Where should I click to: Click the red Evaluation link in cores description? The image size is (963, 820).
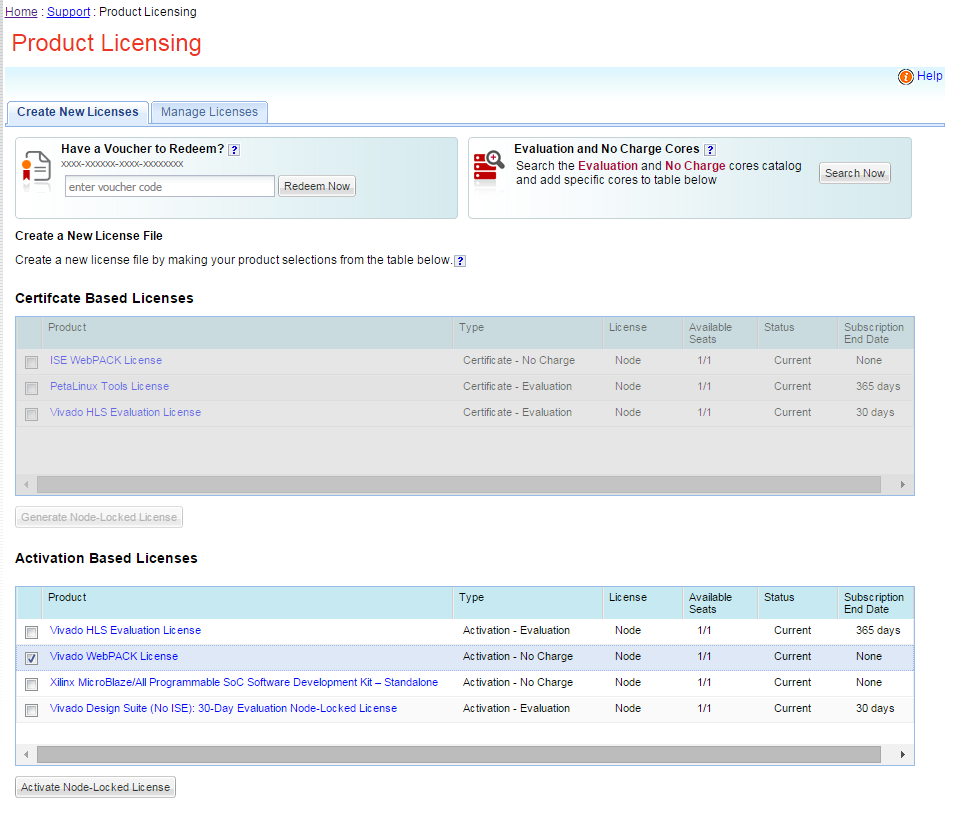[x=608, y=166]
